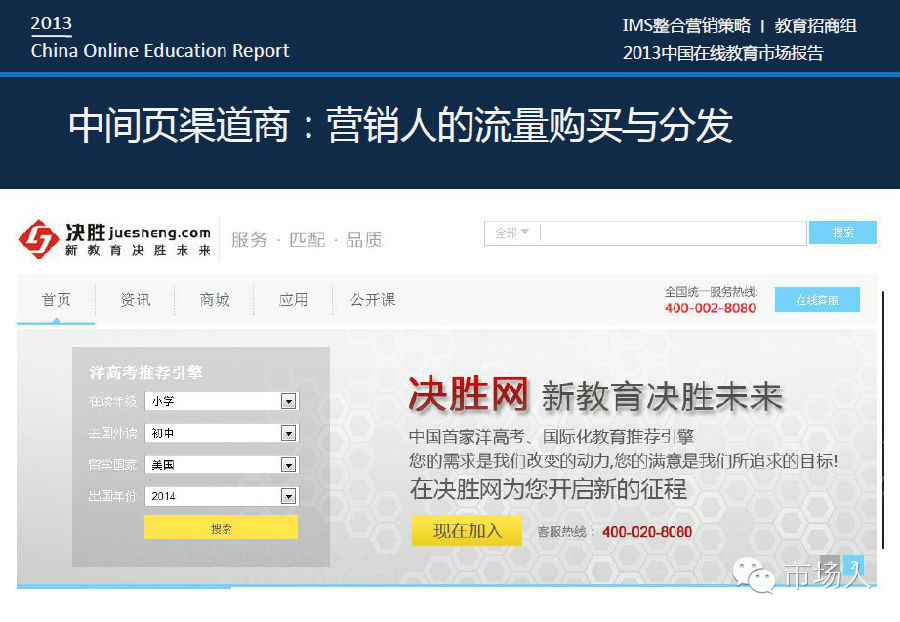900x622 pixels.
Task: Open the 应用 navigation tab
Action: click(293, 300)
